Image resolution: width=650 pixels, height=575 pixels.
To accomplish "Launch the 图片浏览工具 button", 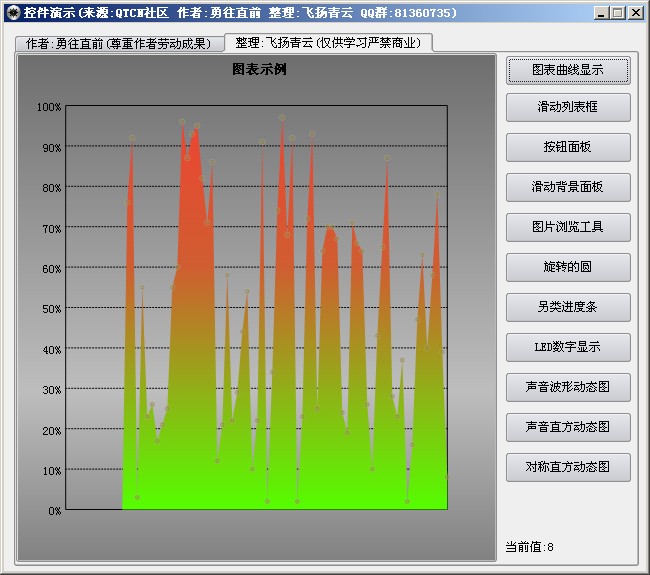I will [x=568, y=227].
